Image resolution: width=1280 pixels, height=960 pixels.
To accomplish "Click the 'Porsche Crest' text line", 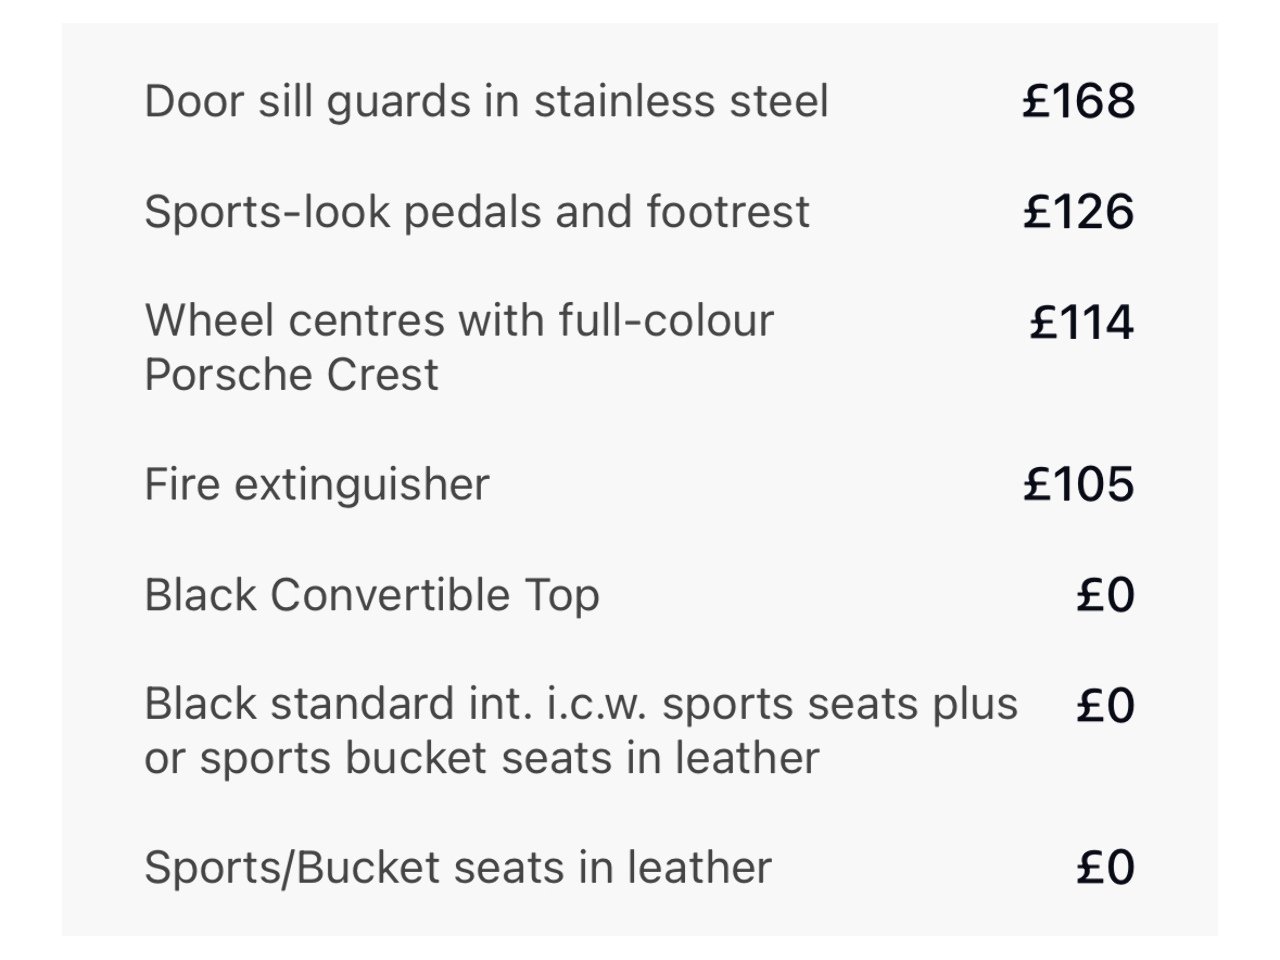I will [x=291, y=375].
